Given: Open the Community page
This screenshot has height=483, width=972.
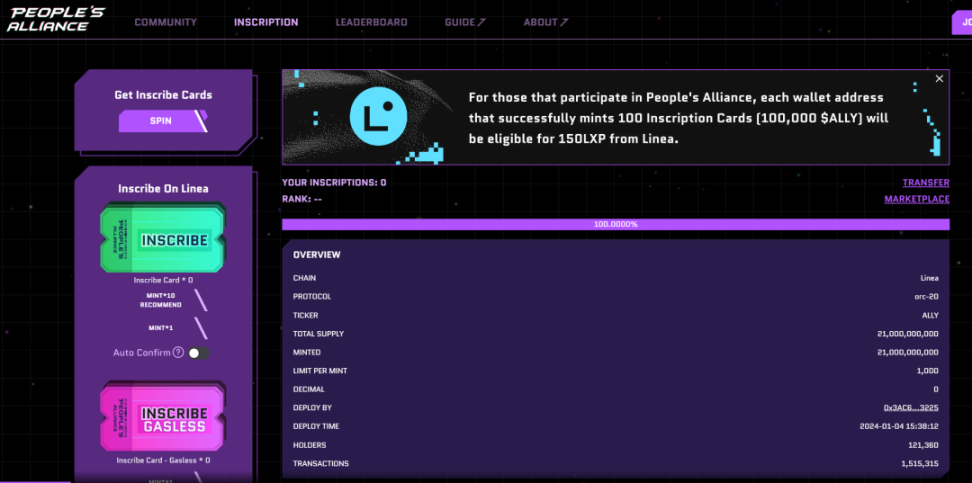Looking at the screenshot, I should pos(165,22).
